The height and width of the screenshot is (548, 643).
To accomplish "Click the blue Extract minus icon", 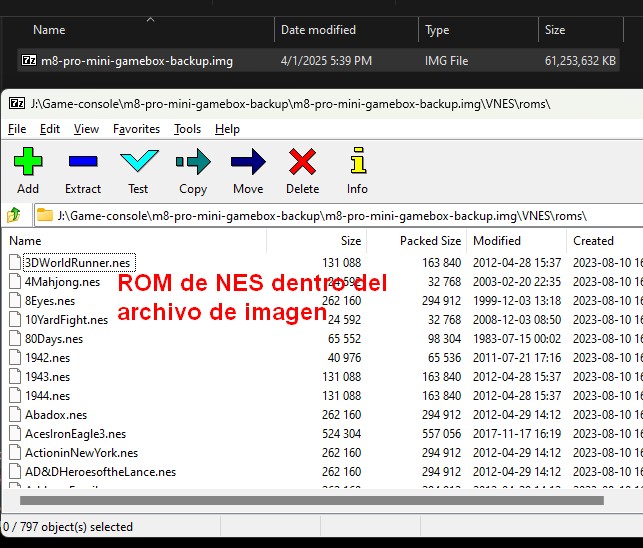I will [83, 162].
